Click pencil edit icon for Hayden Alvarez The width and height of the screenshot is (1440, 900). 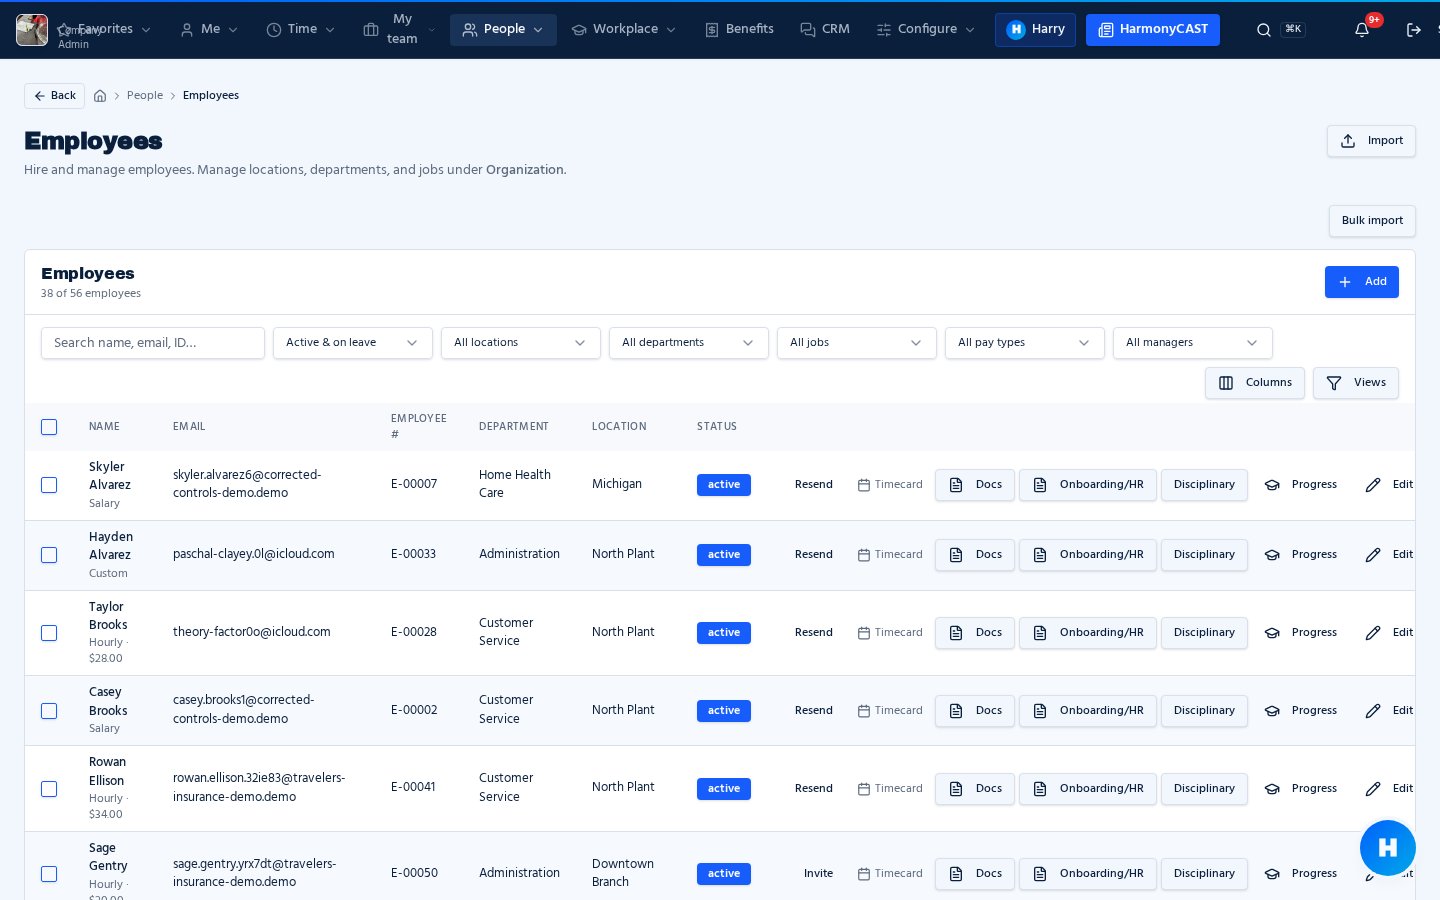[x=1373, y=555]
